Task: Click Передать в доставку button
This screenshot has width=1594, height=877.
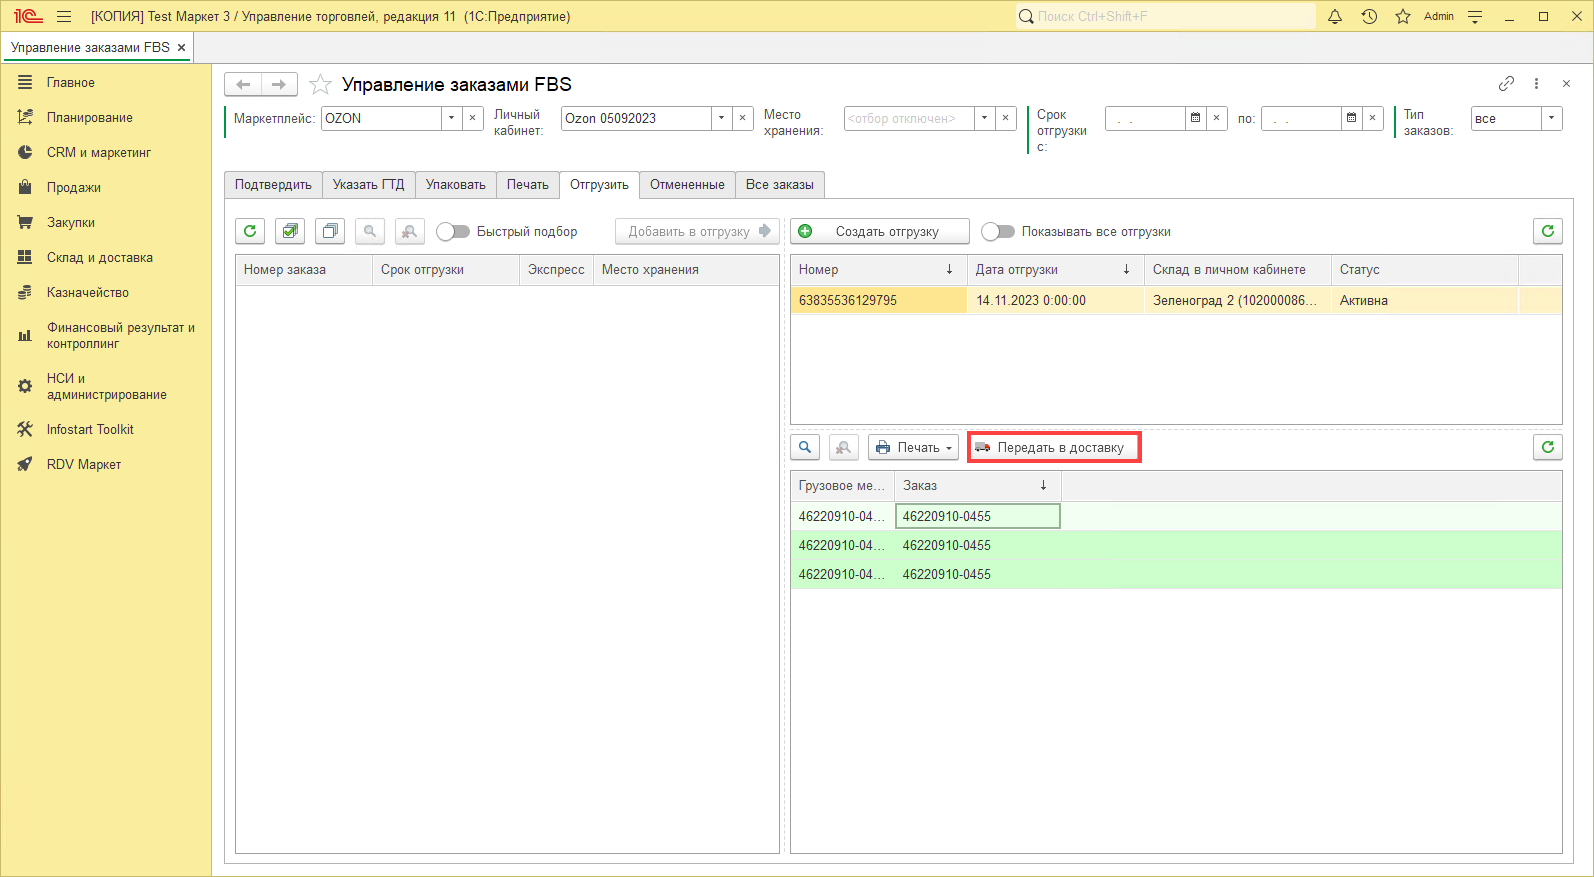Action: [x=1054, y=447]
